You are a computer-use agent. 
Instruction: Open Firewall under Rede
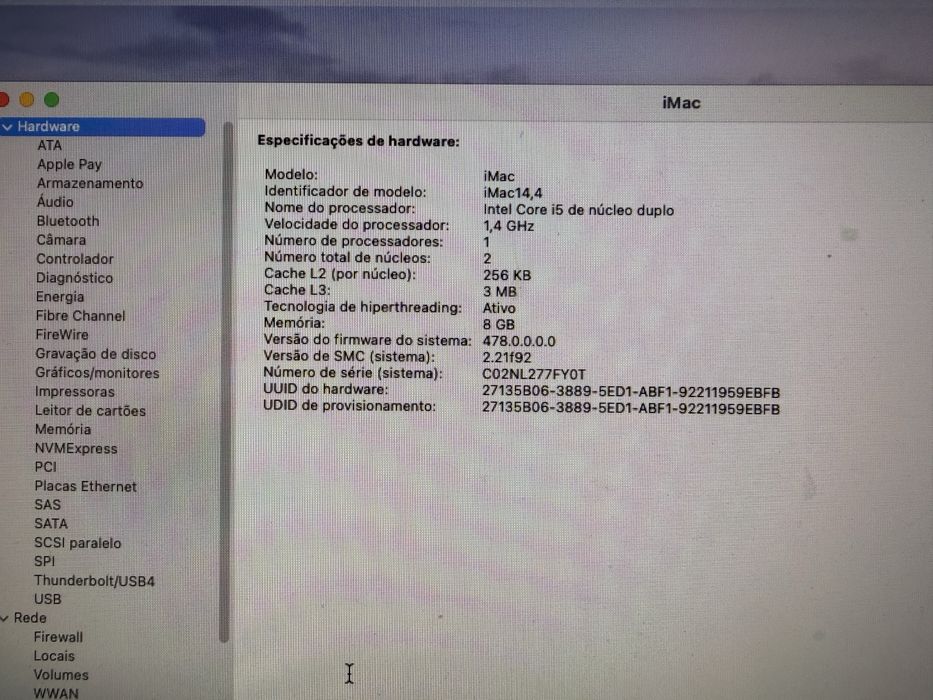(58, 637)
